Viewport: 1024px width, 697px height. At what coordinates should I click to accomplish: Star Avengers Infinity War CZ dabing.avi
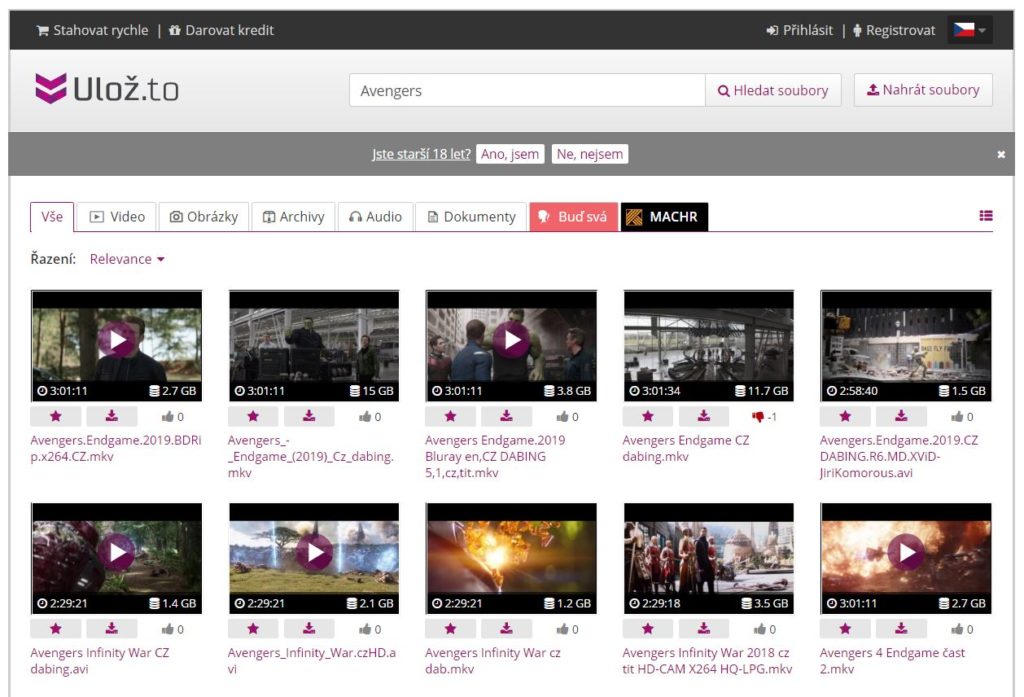(x=56, y=628)
